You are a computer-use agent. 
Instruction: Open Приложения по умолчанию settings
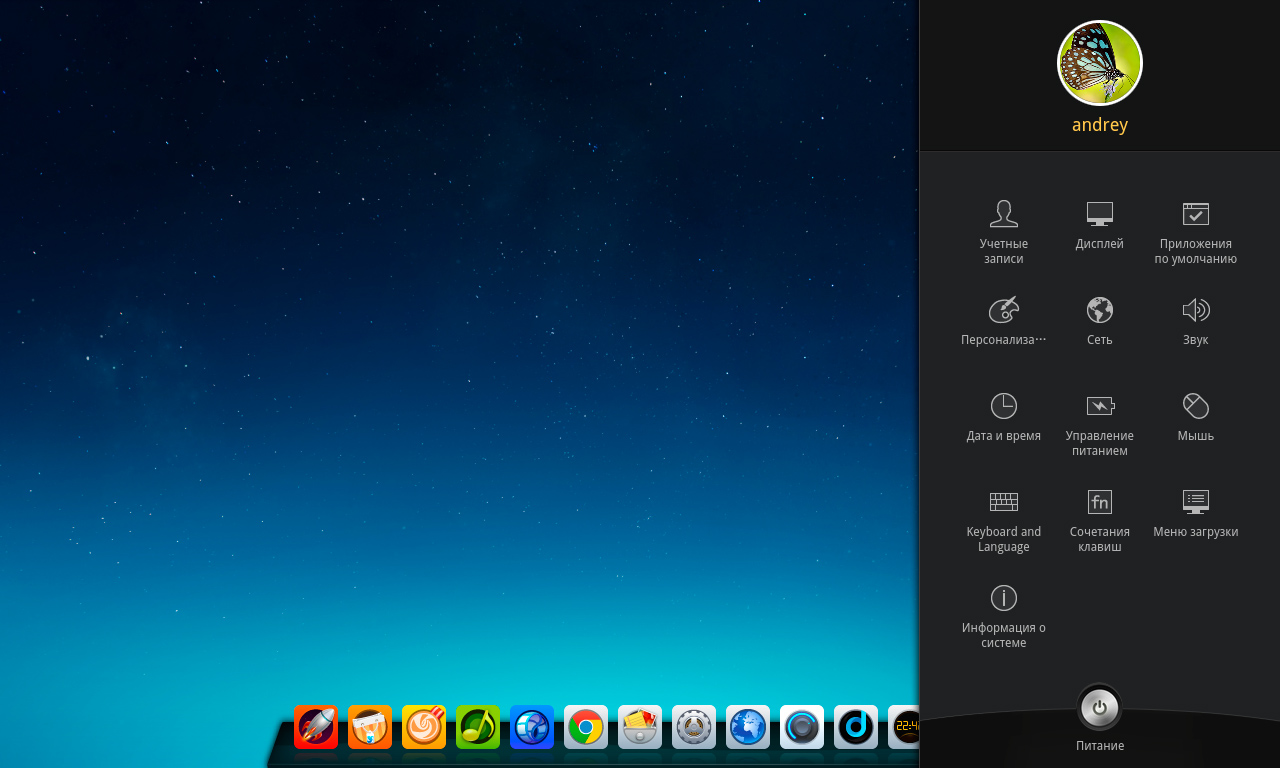click(1195, 230)
